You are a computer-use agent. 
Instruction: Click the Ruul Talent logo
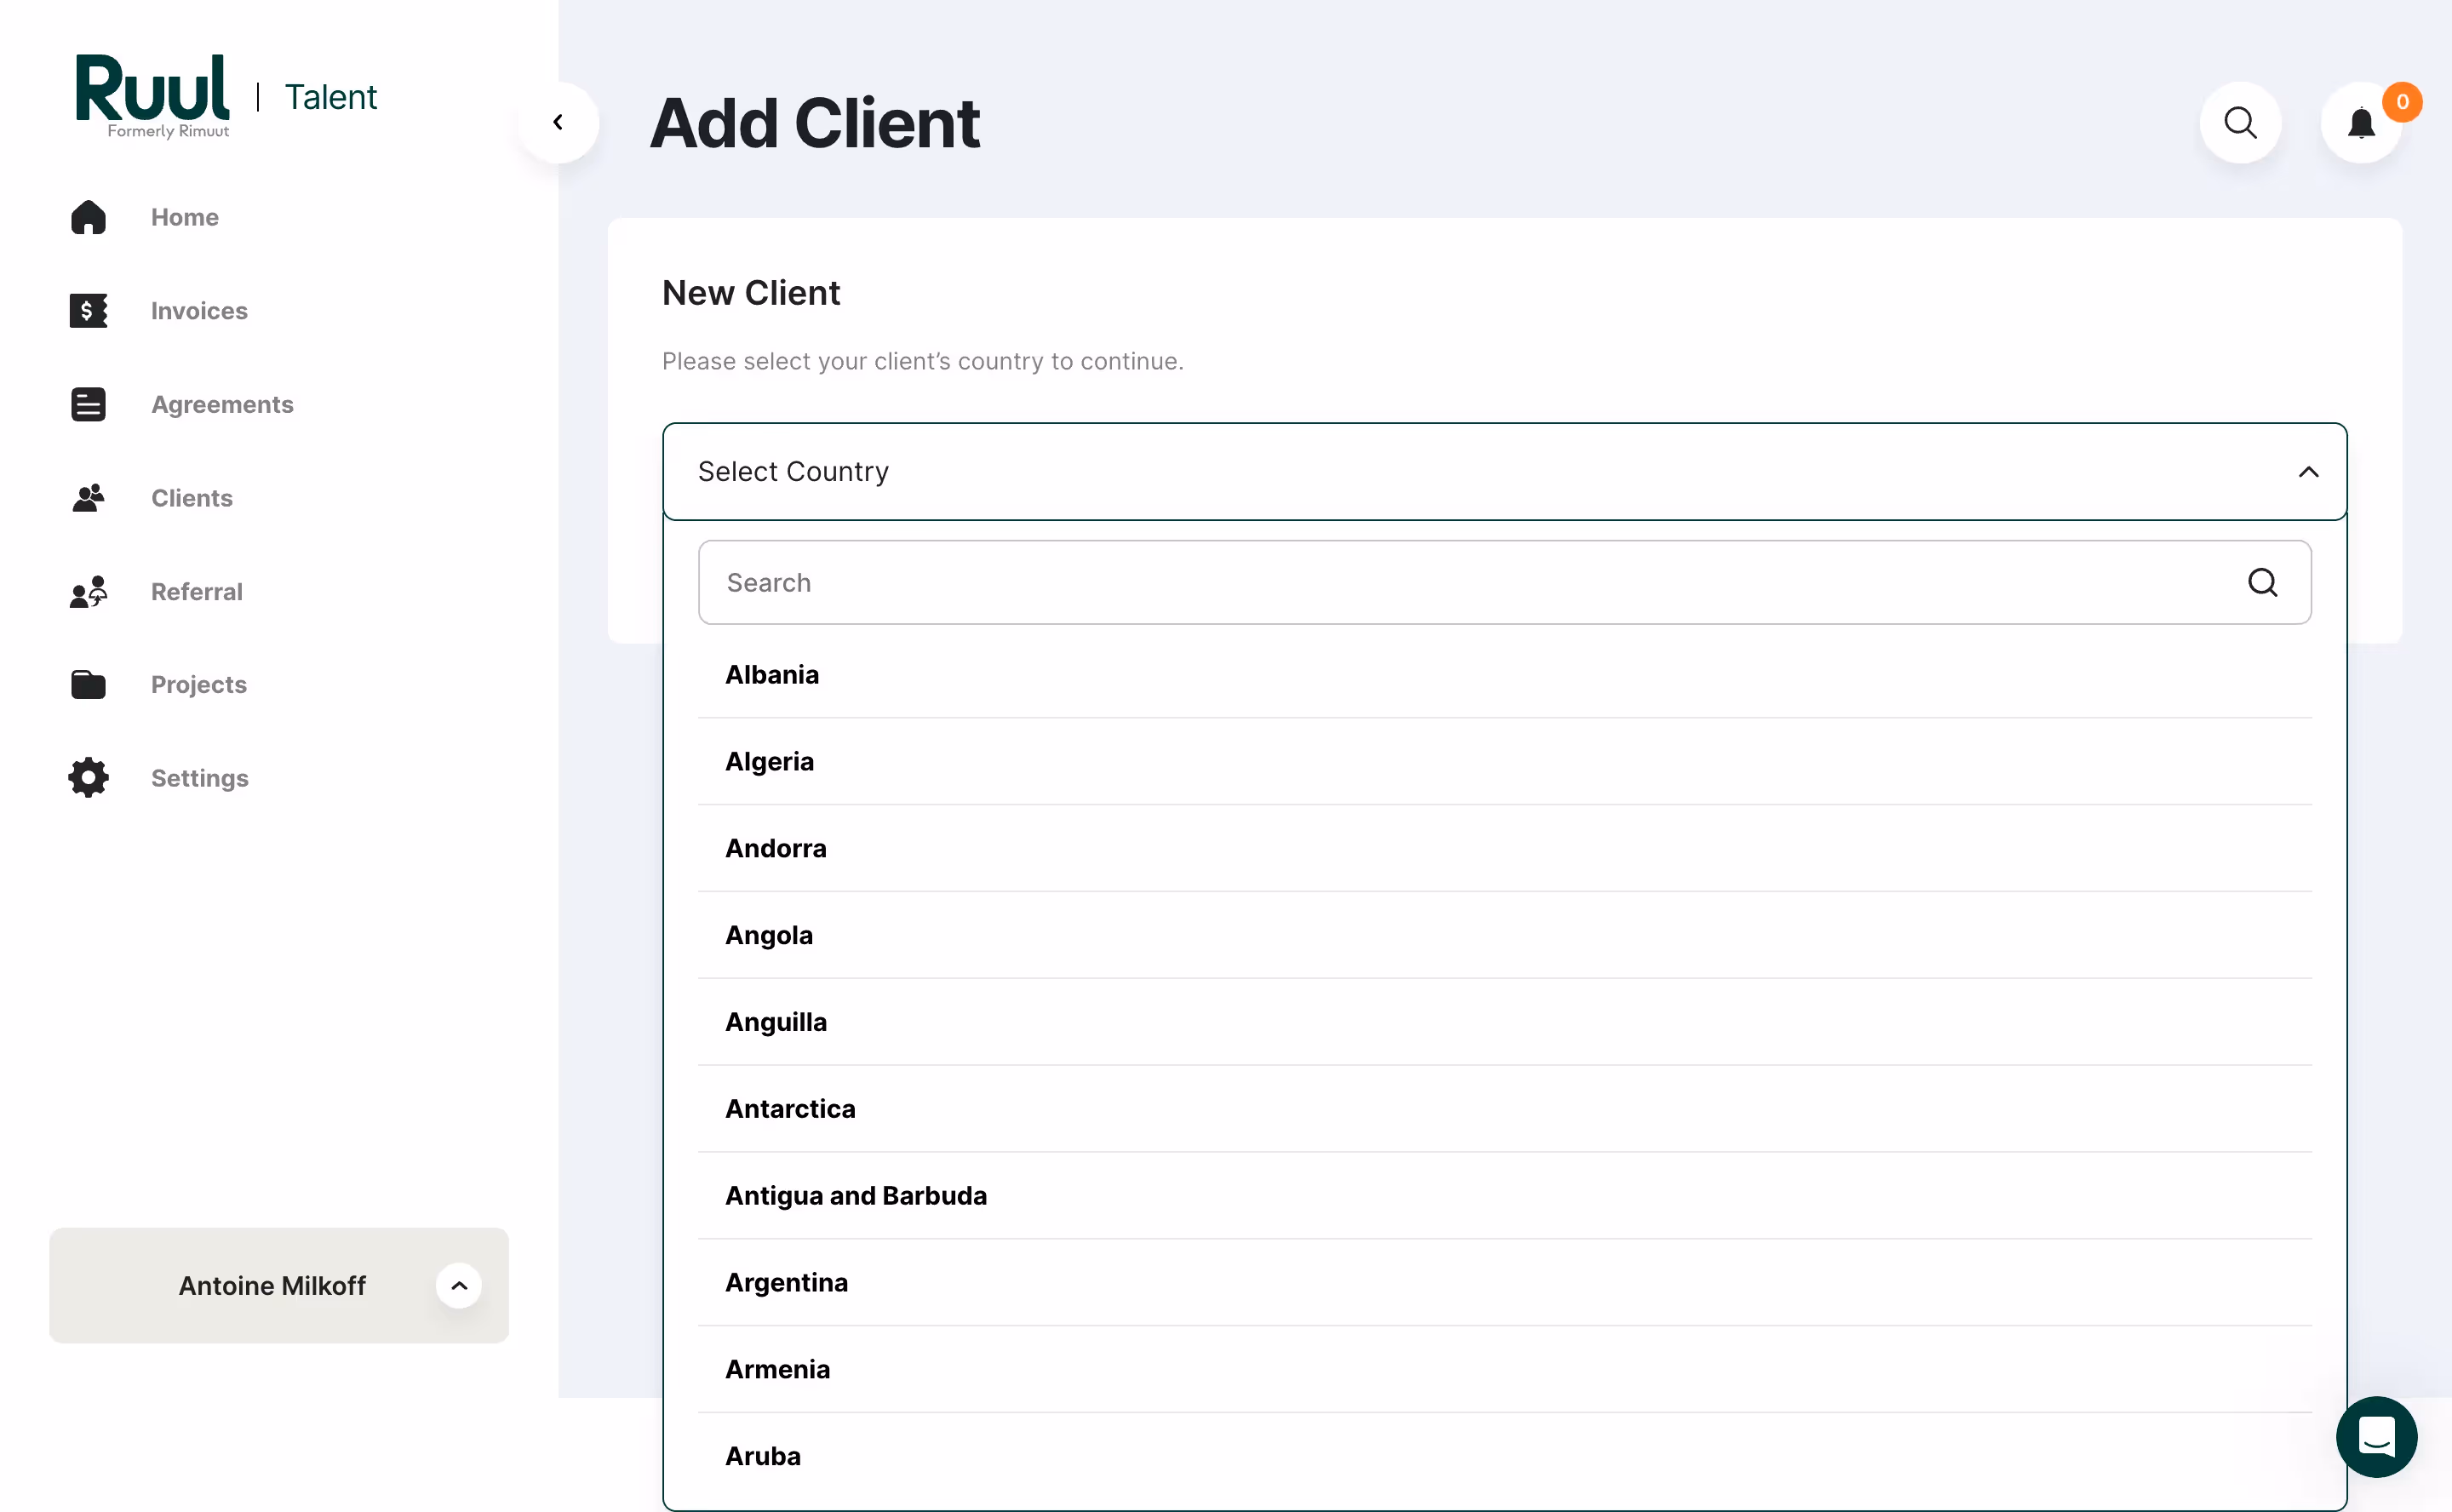tap(152, 95)
